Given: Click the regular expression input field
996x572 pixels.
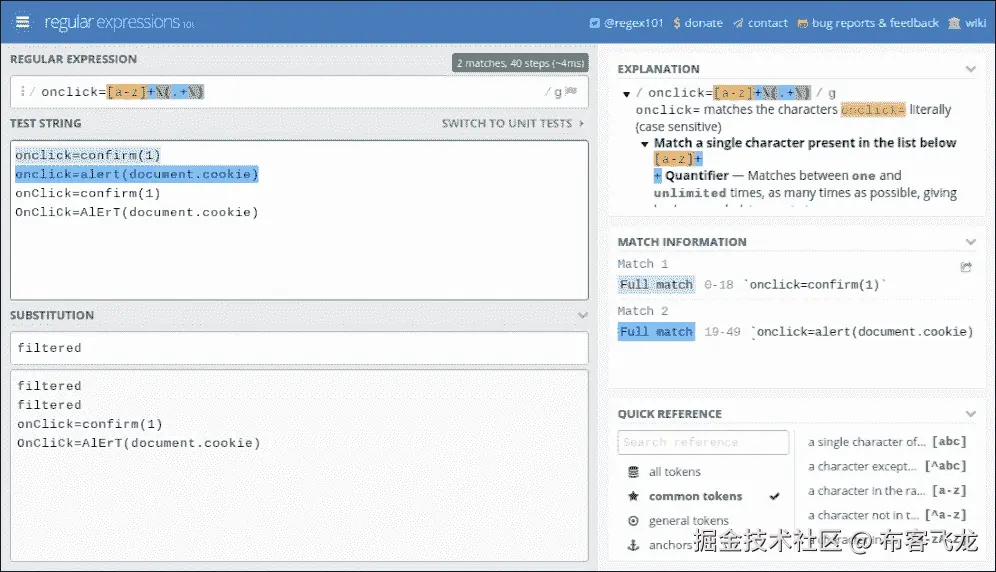Looking at the screenshot, I should (299, 92).
